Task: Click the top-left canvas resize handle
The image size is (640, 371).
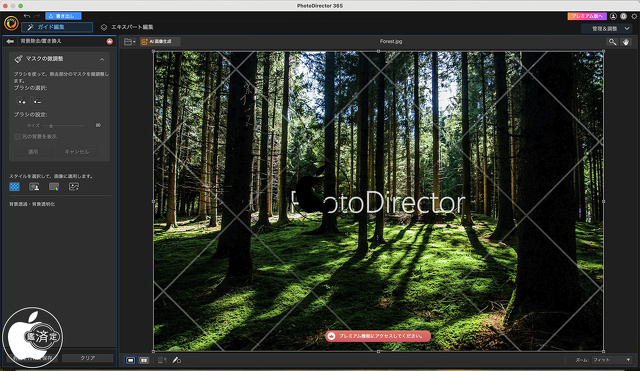Action: 153,51
